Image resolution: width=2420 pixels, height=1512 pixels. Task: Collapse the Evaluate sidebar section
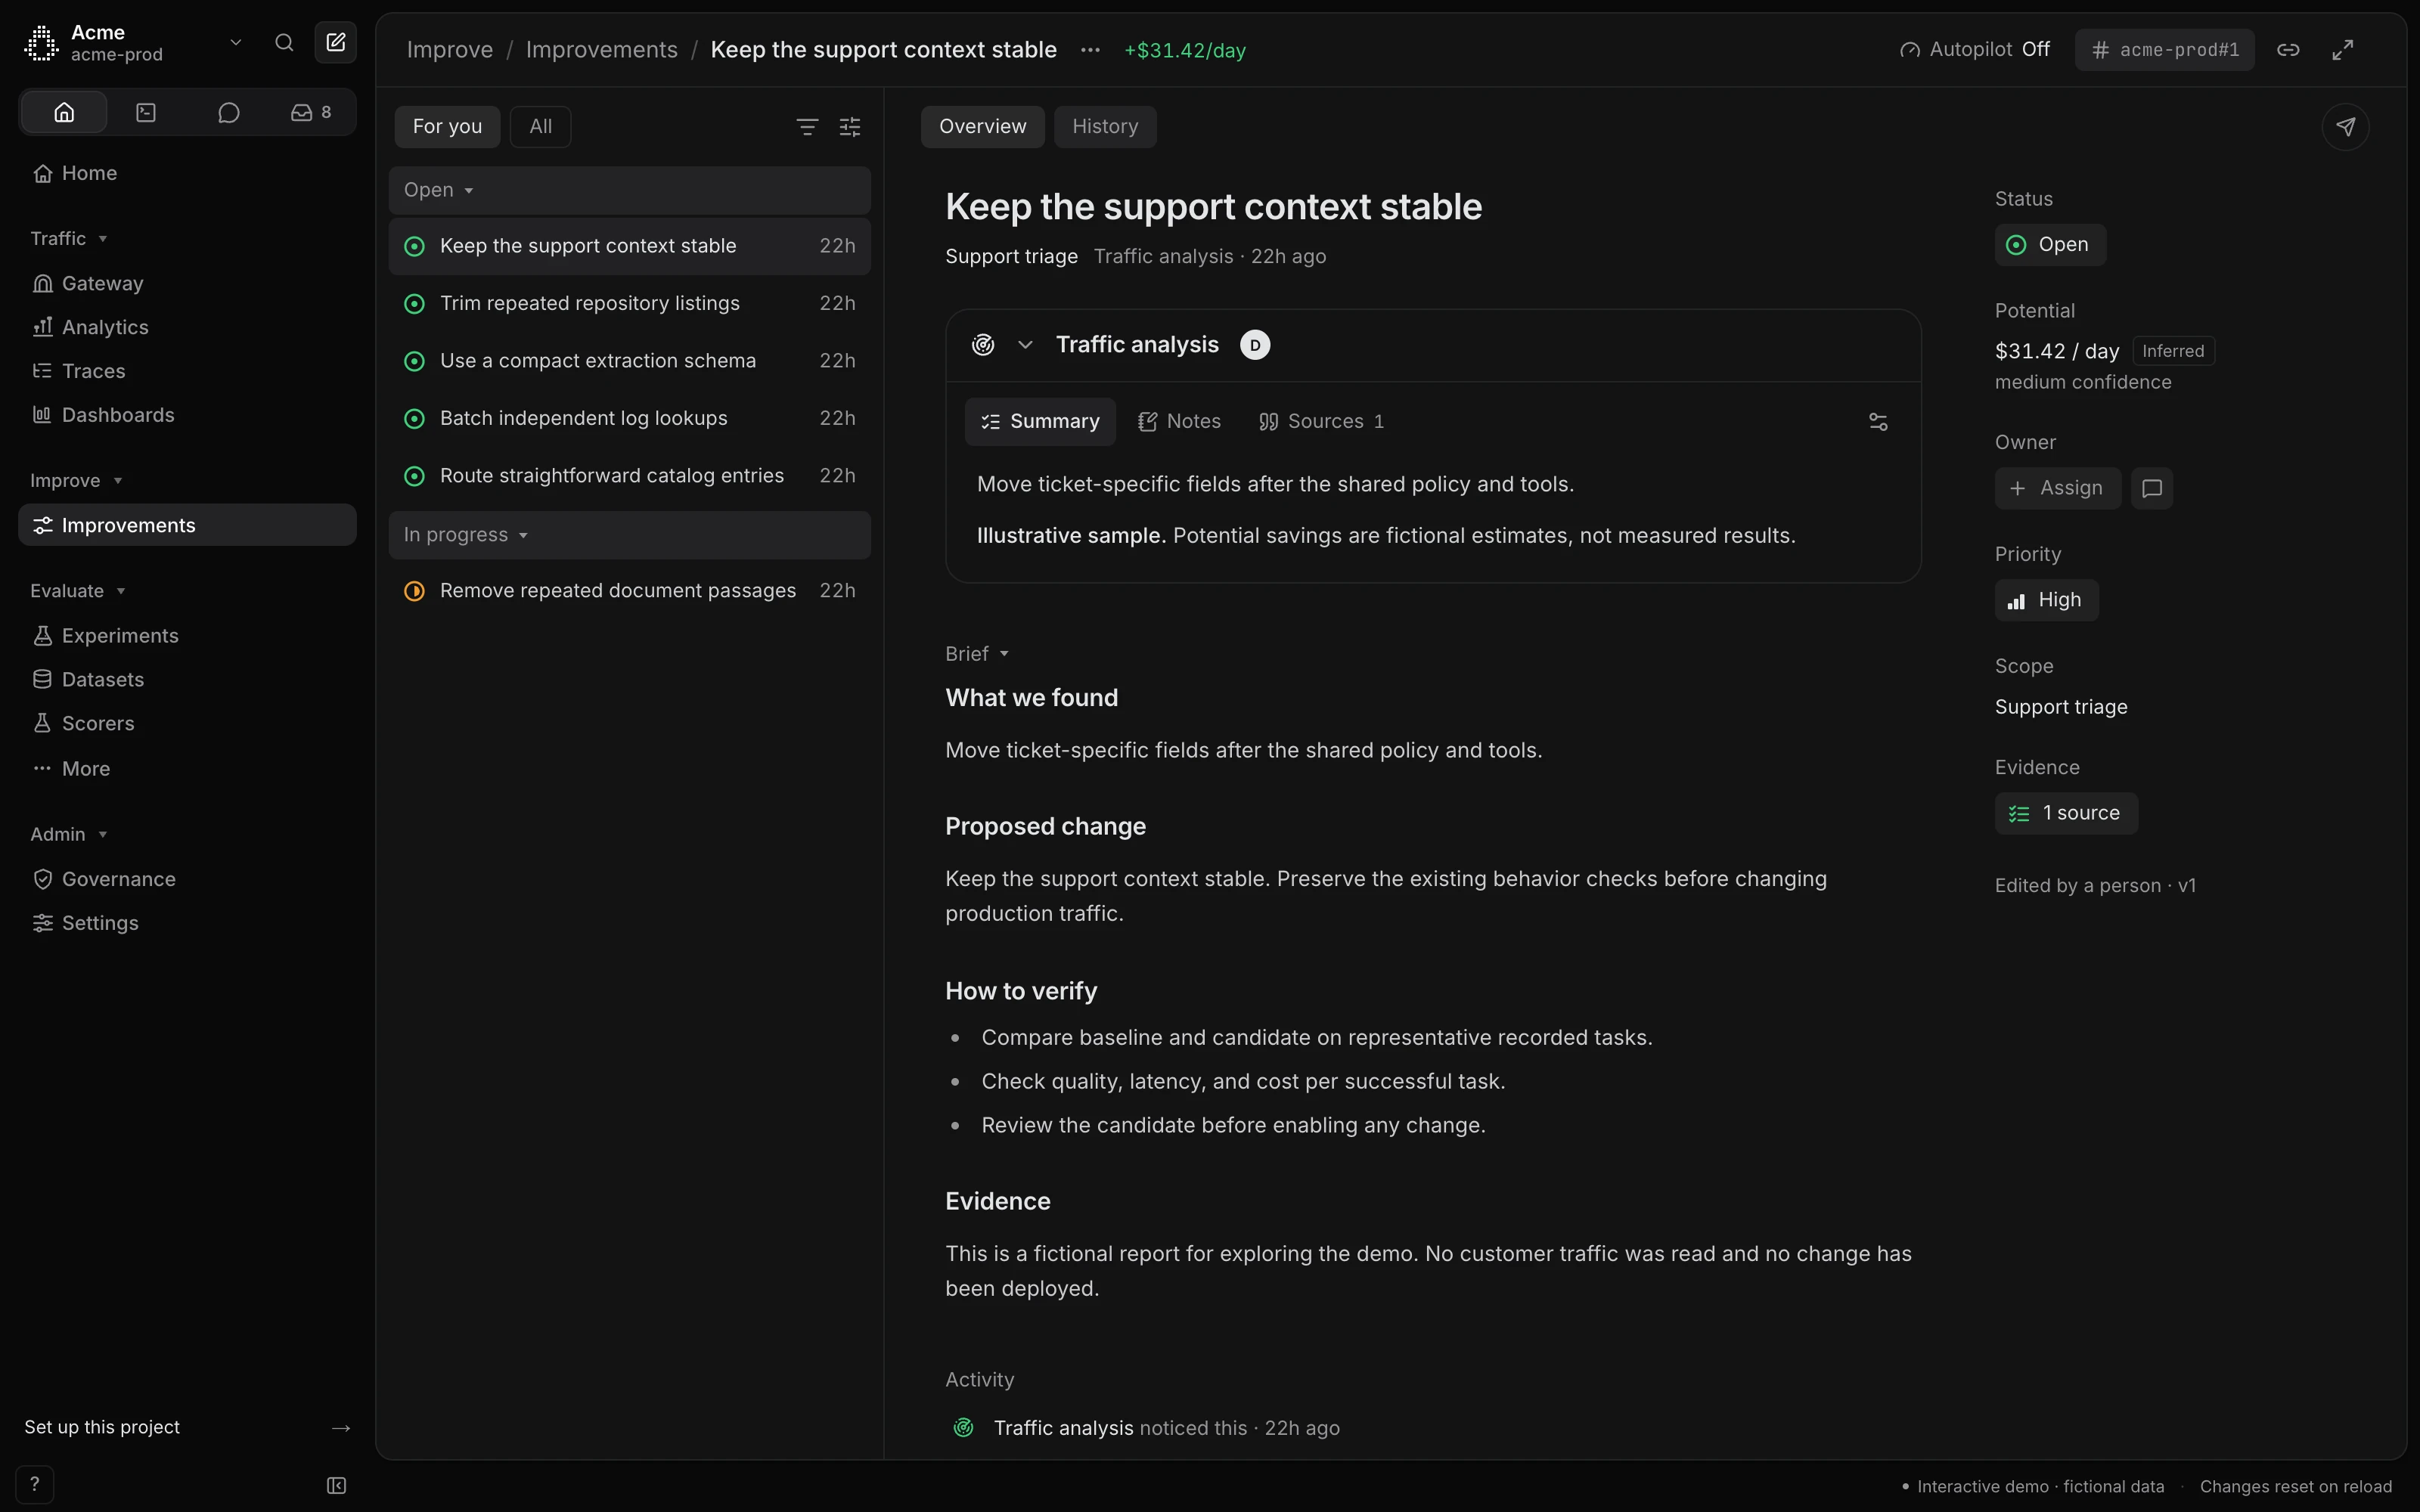tap(77, 591)
